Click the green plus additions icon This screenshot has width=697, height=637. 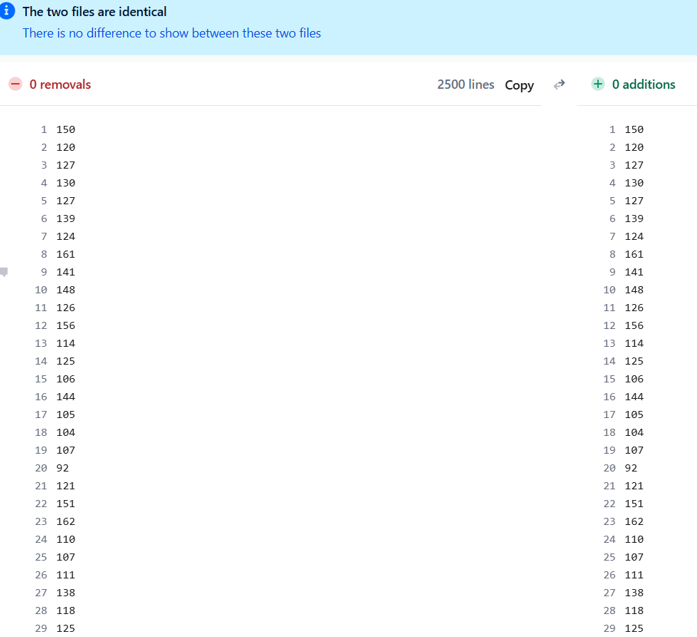pos(598,85)
